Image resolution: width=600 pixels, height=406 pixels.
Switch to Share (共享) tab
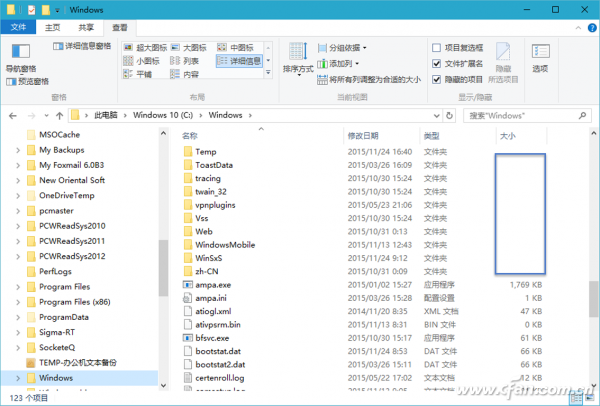[86, 28]
